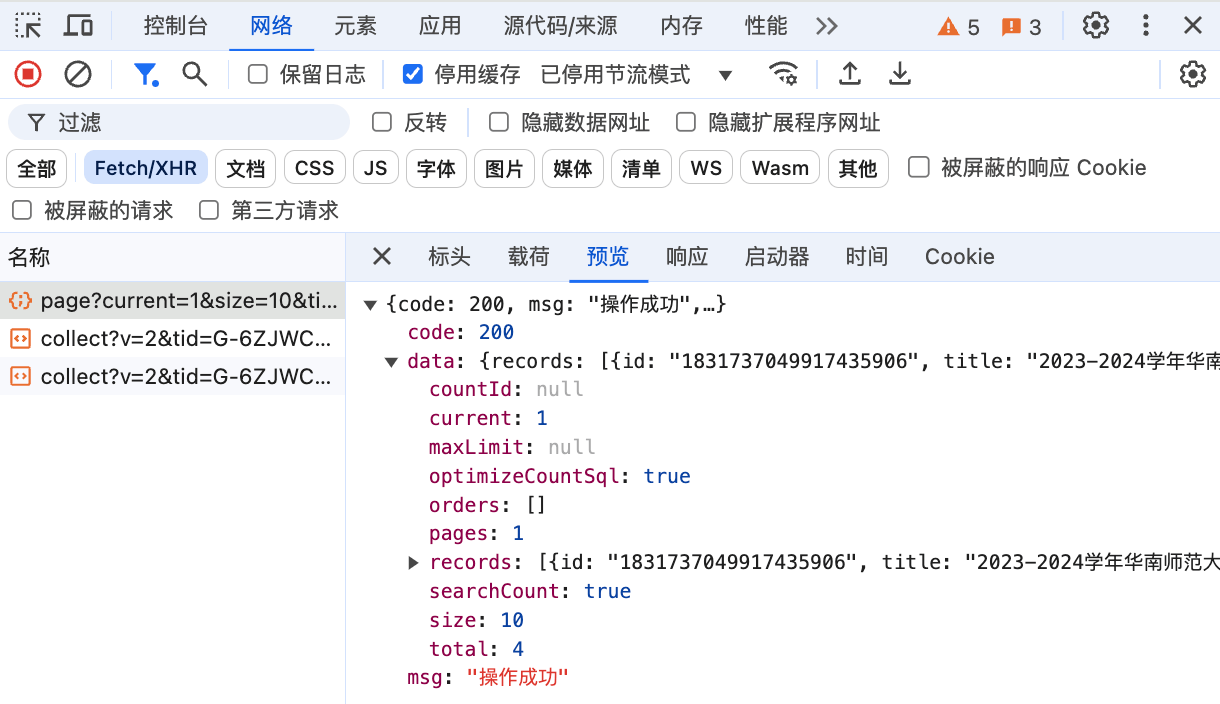Open the 时间 details tab
This screenshot has width=1220, height=704.
coord(867,257)
